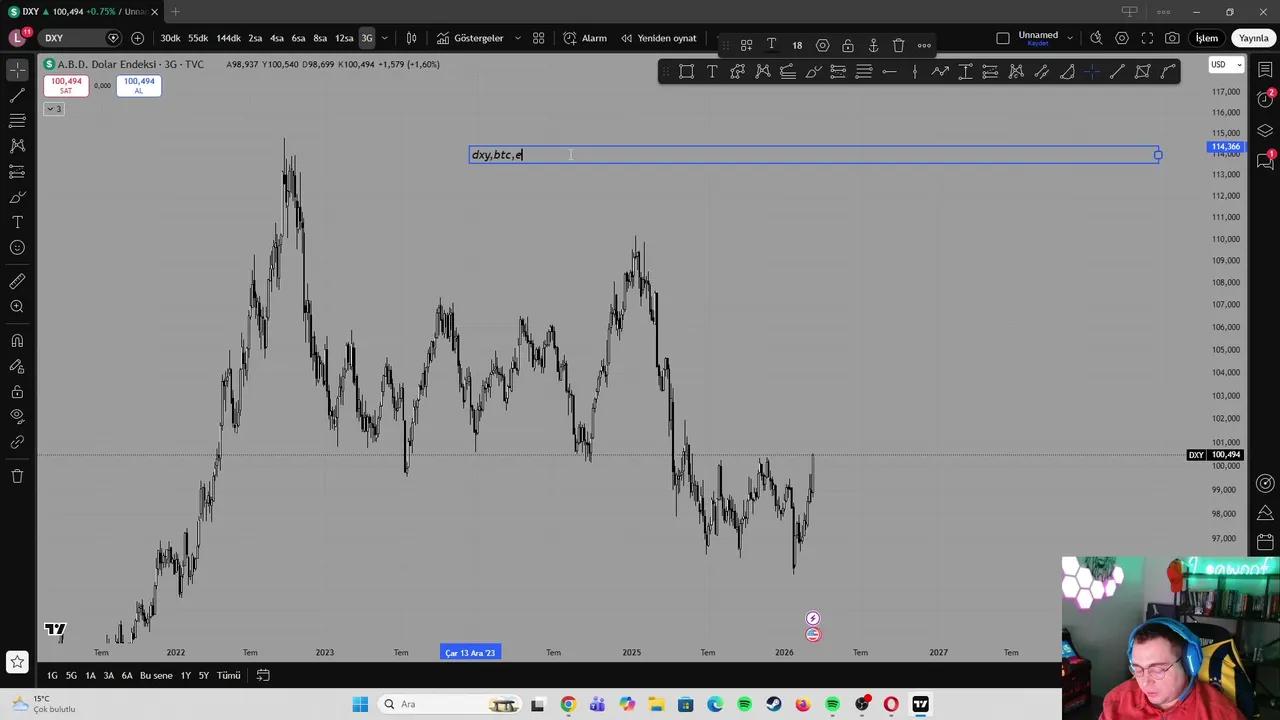
Task: Toggle magnet mode in left sidebar
Action: pyautogui.click(x=17, y=341)
